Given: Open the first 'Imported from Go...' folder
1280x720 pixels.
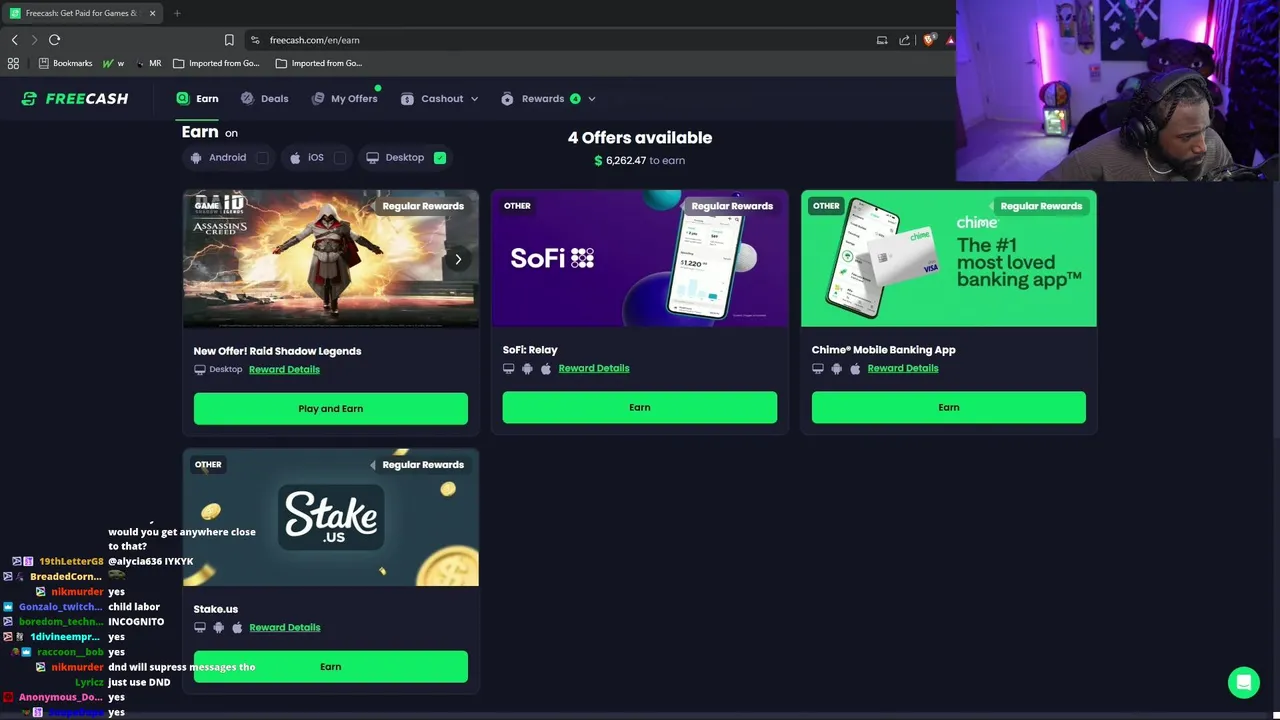Looking at the screenshot, I should (216, 63).
